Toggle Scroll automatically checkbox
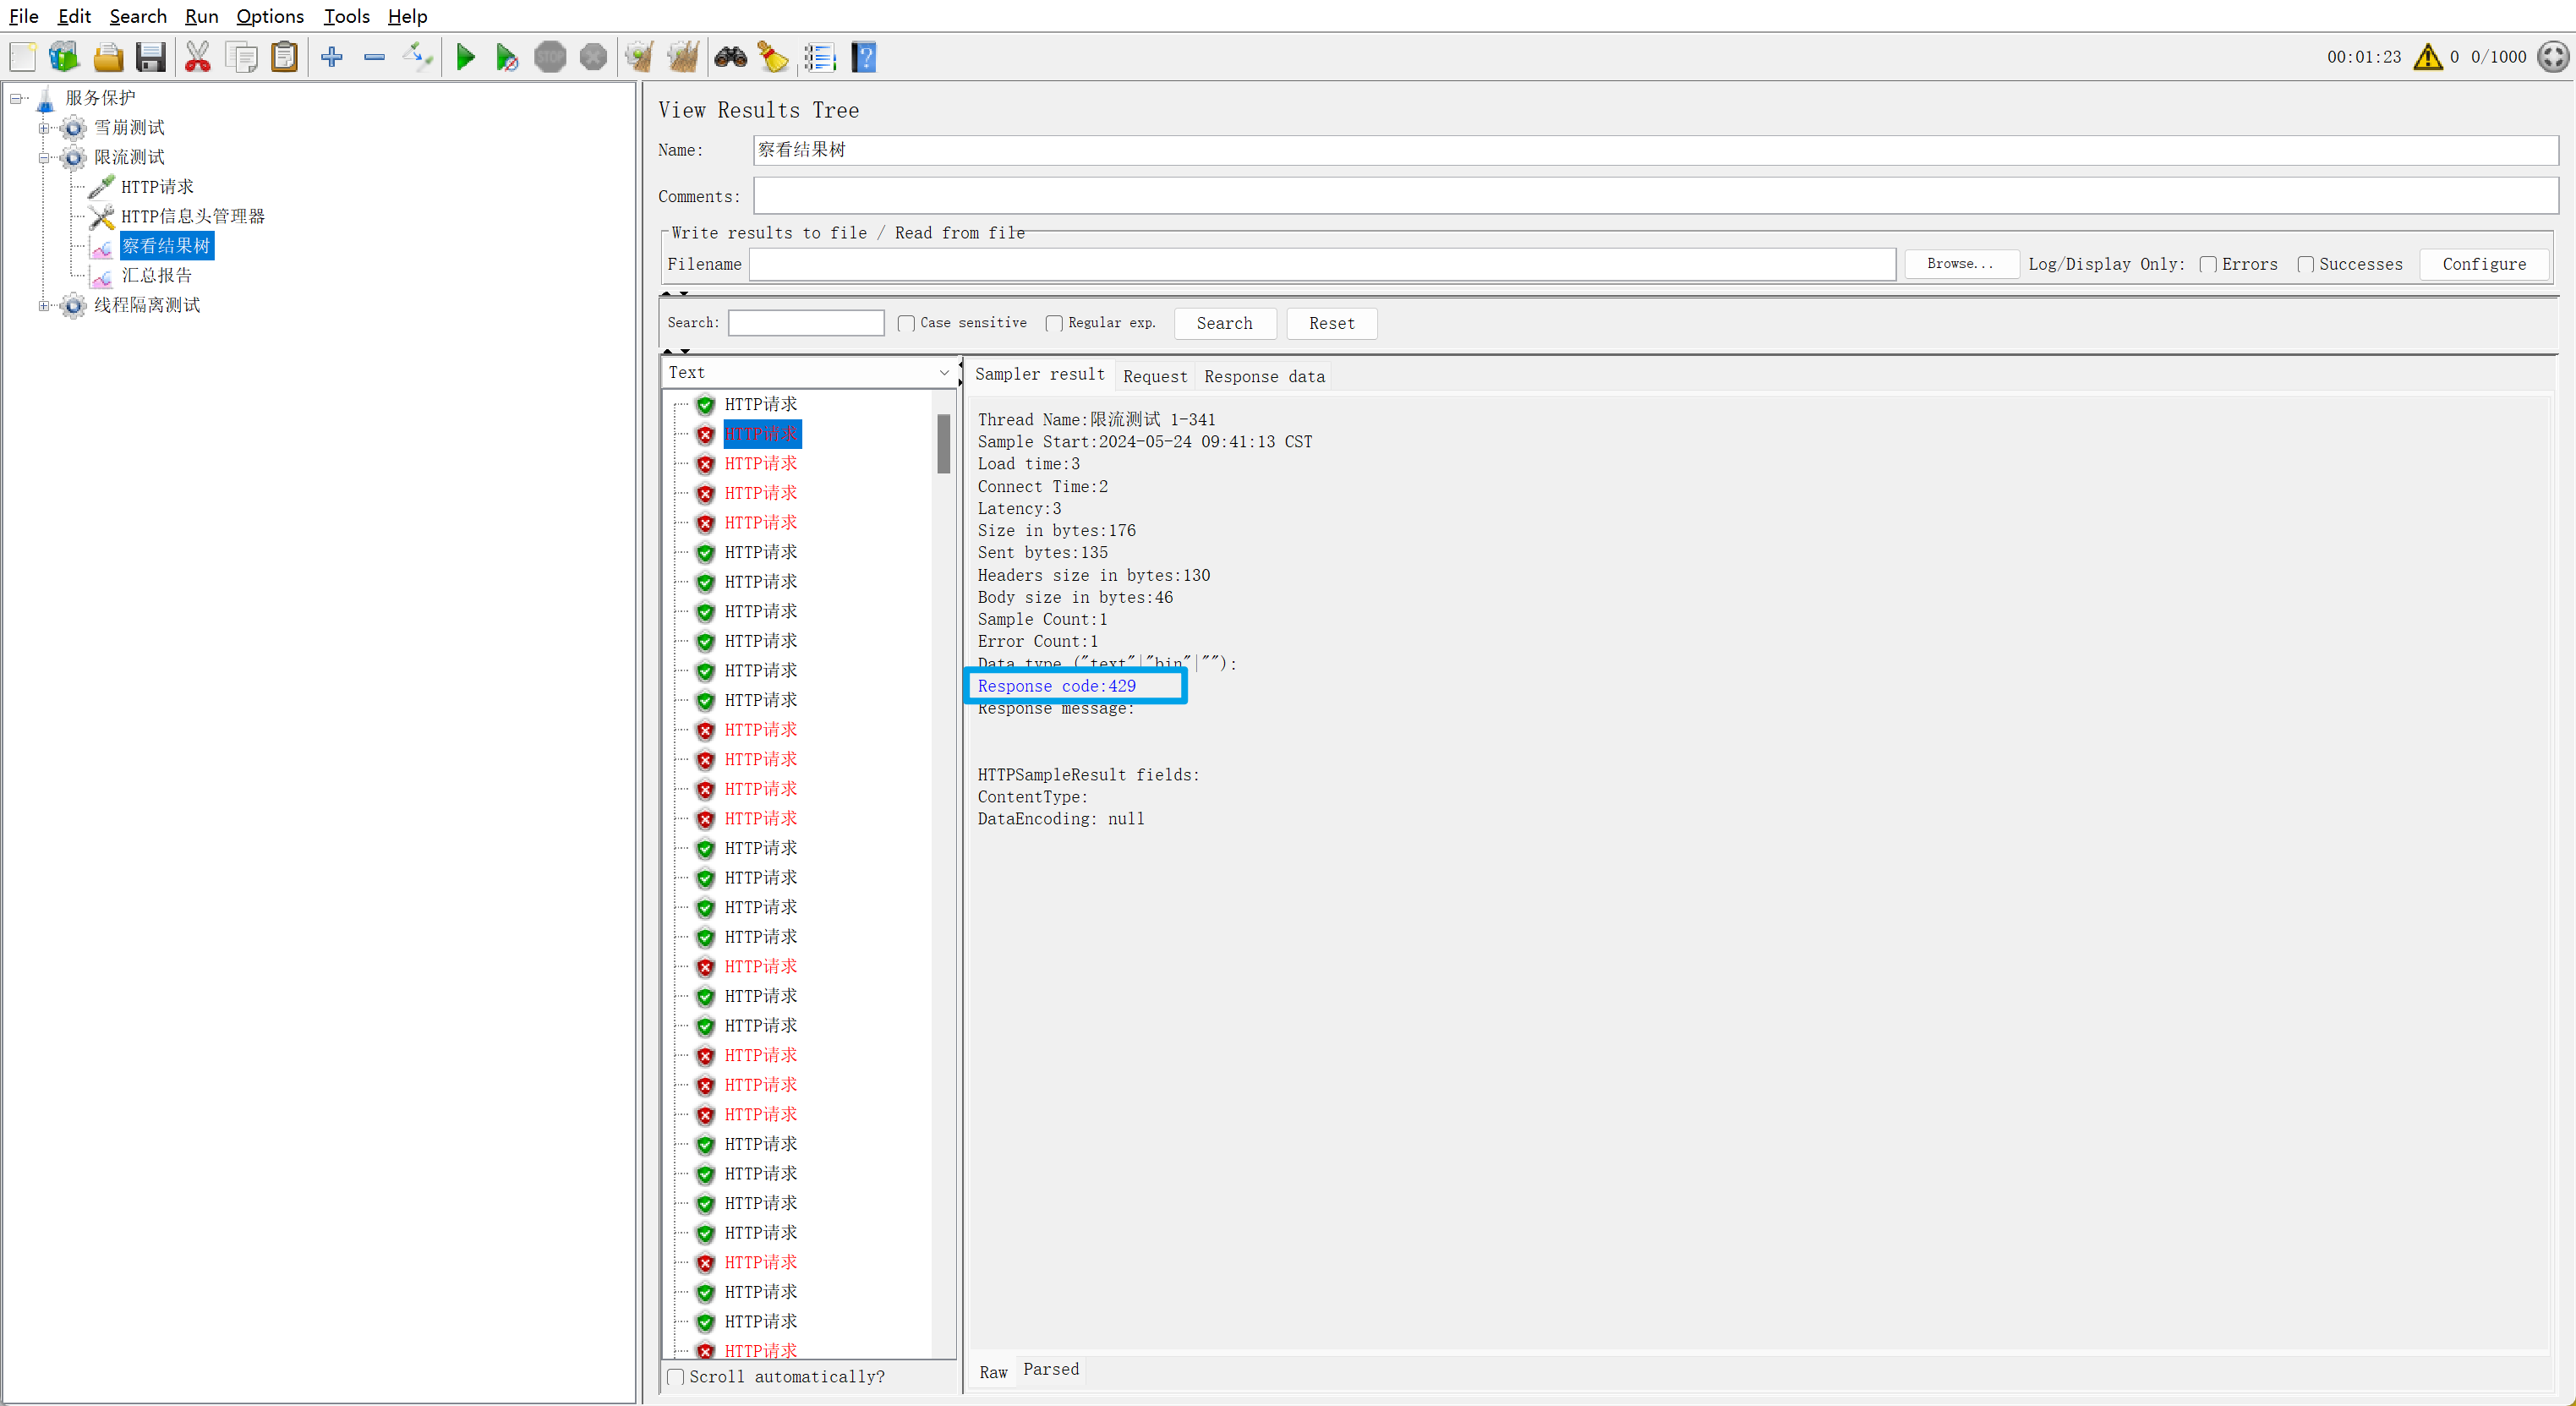Image resolution: width=2576 pixels, height=1406 pixels. [x=676, y=1377]
